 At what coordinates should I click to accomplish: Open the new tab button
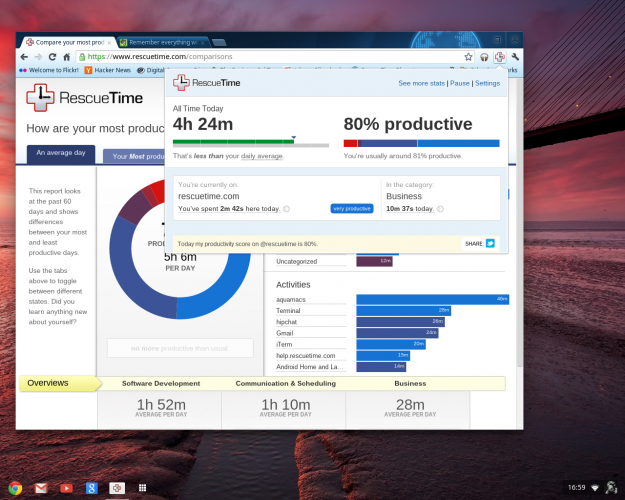[219, 42]
